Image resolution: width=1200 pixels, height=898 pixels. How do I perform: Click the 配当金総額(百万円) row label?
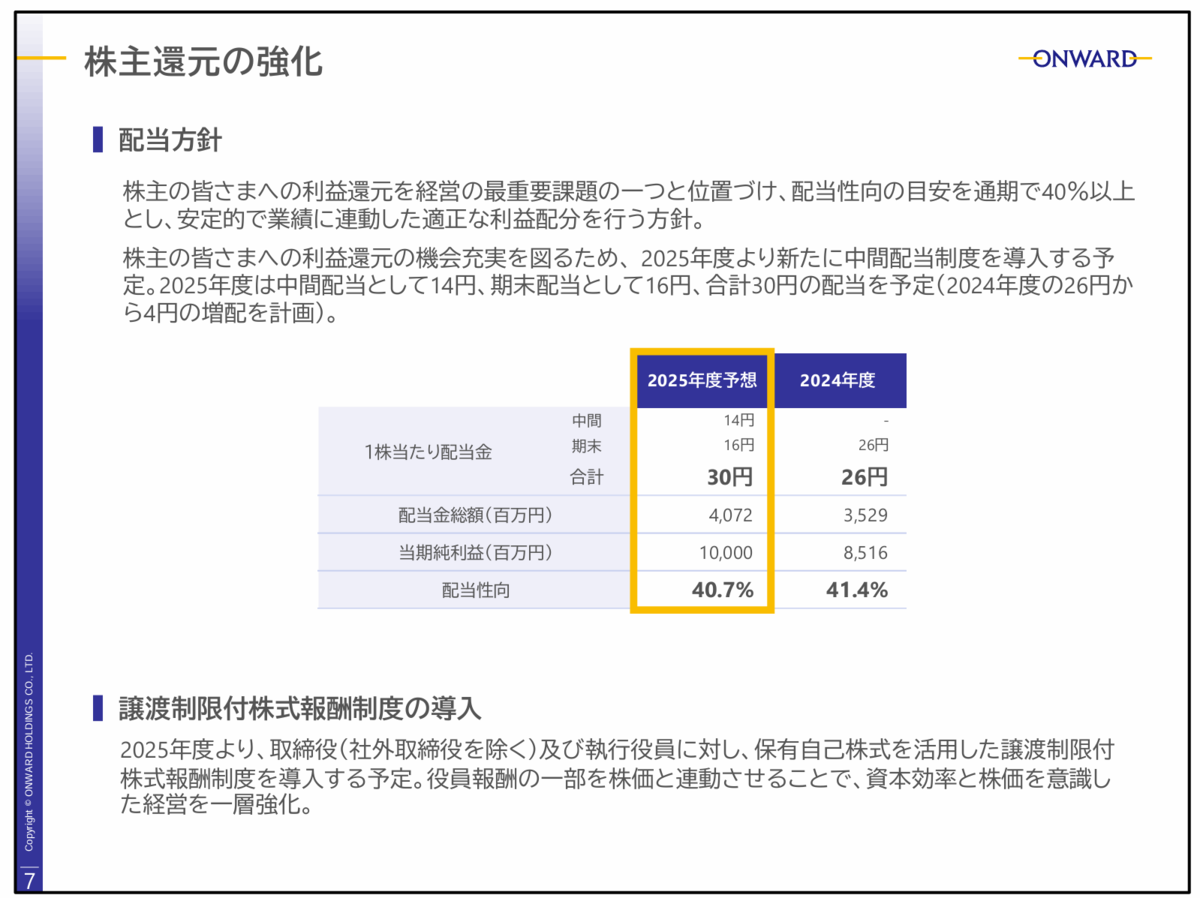476,516
